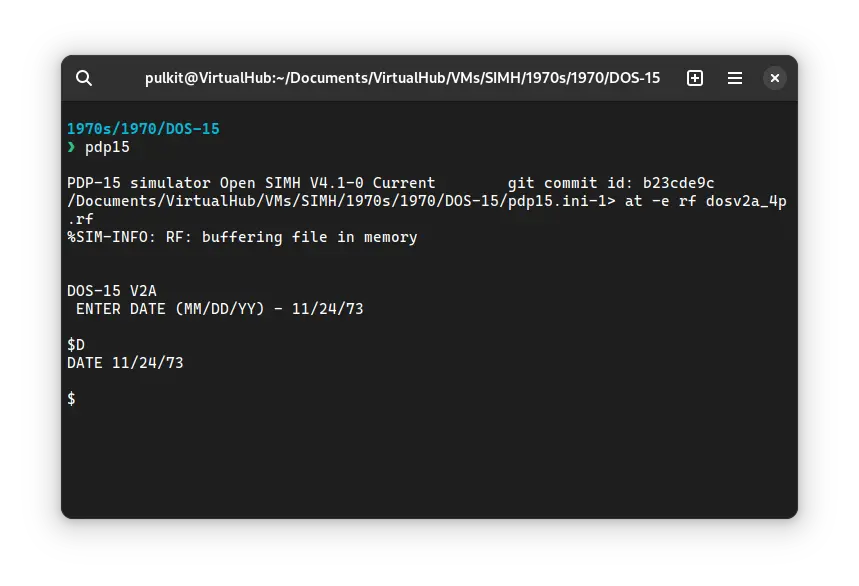This screenshot has width=859, height=586.
Task: Click the green prompt arrow before pdp15
Action: [x=71, y=147]
